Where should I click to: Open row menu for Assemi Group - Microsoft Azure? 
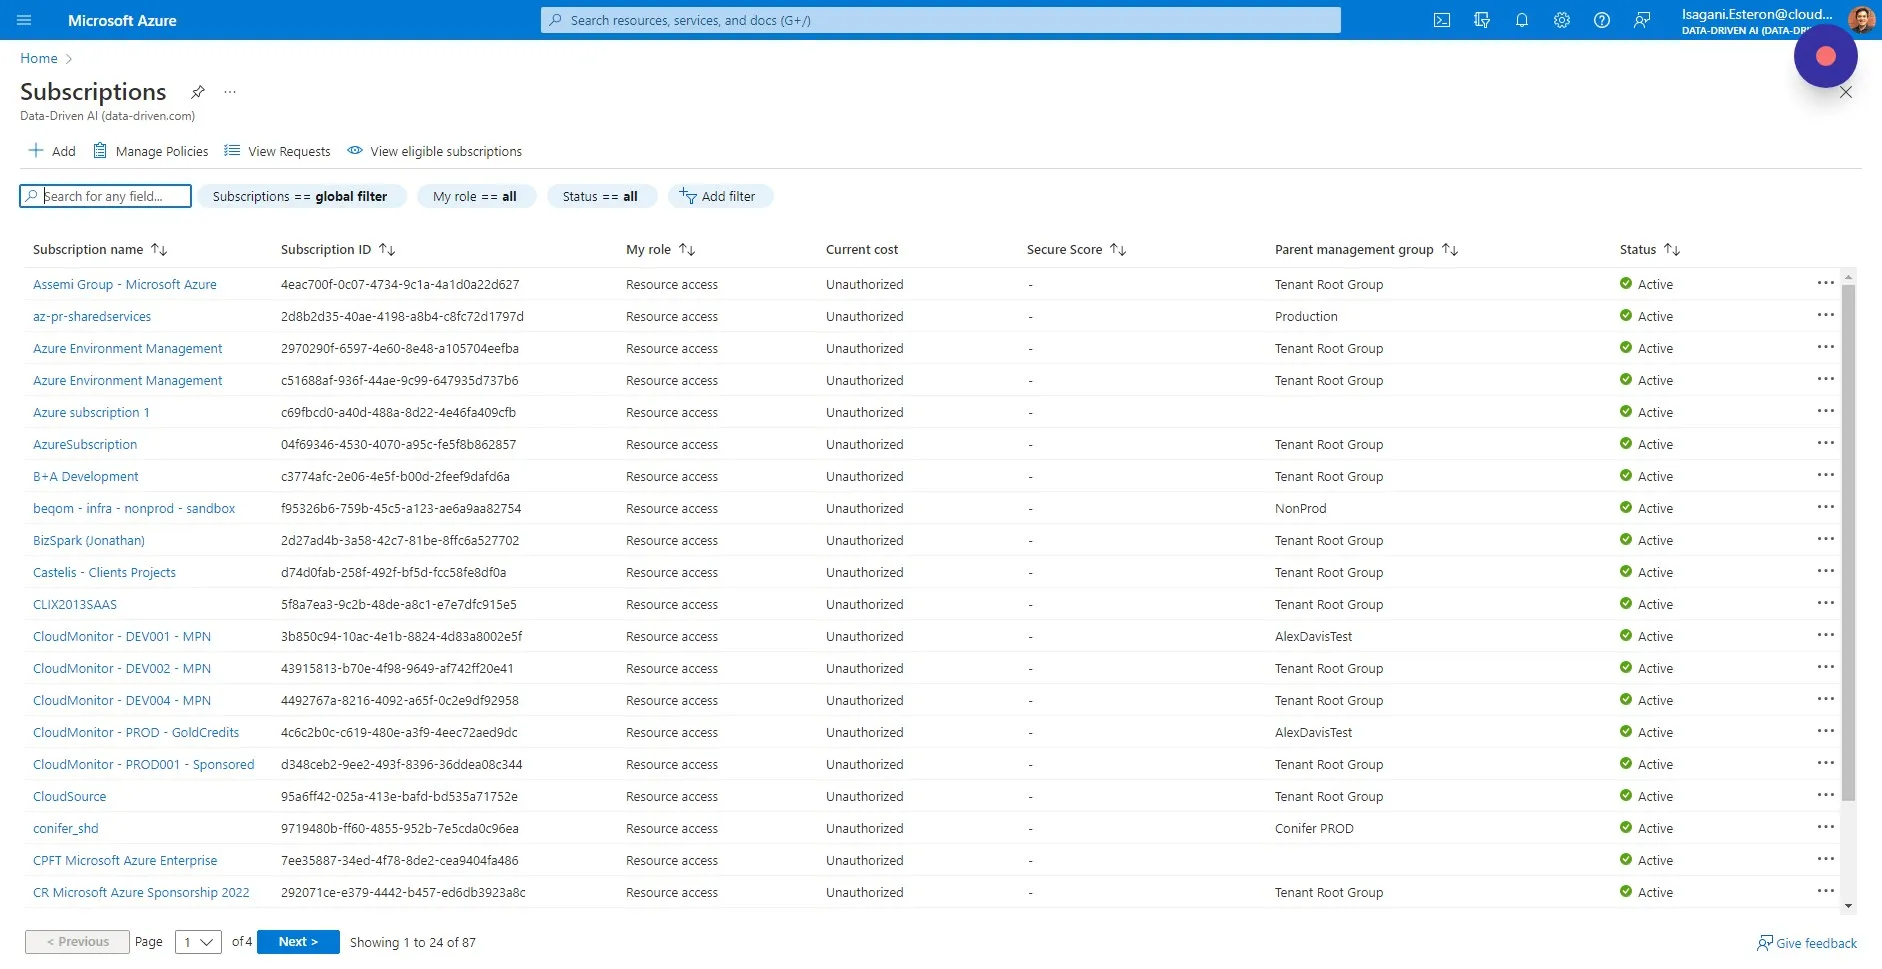[x=1826, y=283]
